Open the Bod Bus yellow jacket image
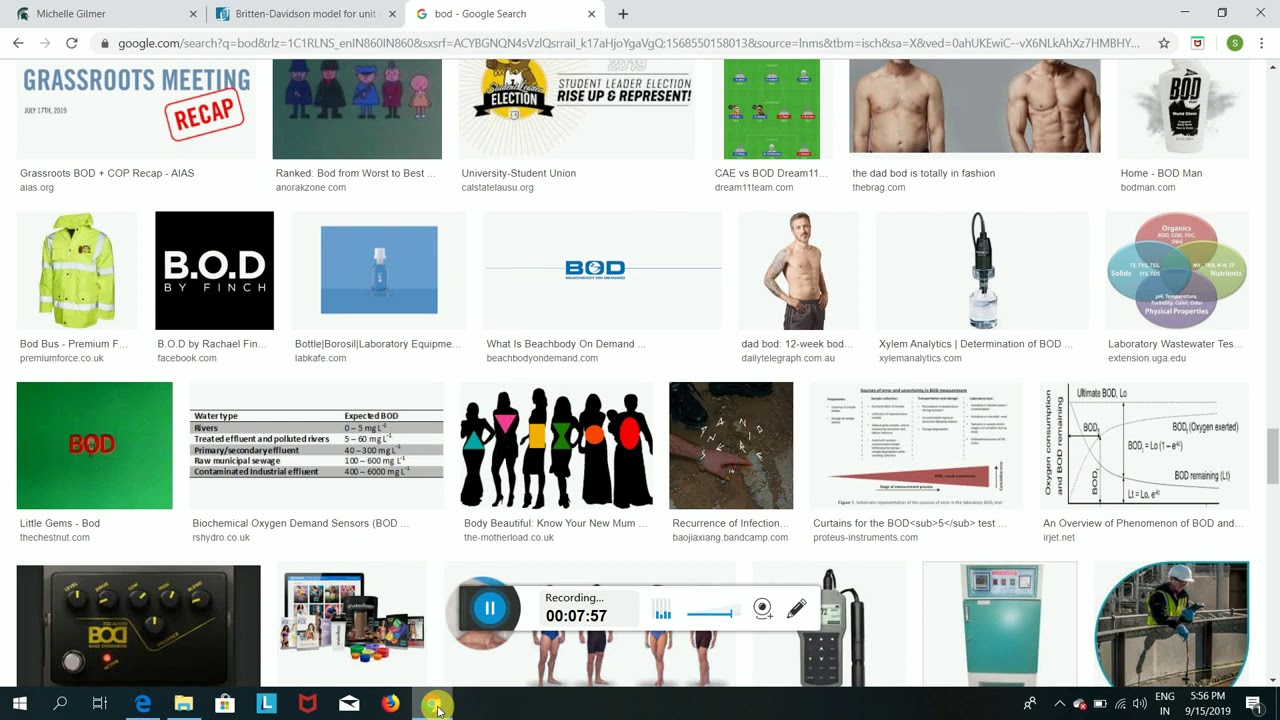This screenshot has width=1280, height=720. click(76, 270)
